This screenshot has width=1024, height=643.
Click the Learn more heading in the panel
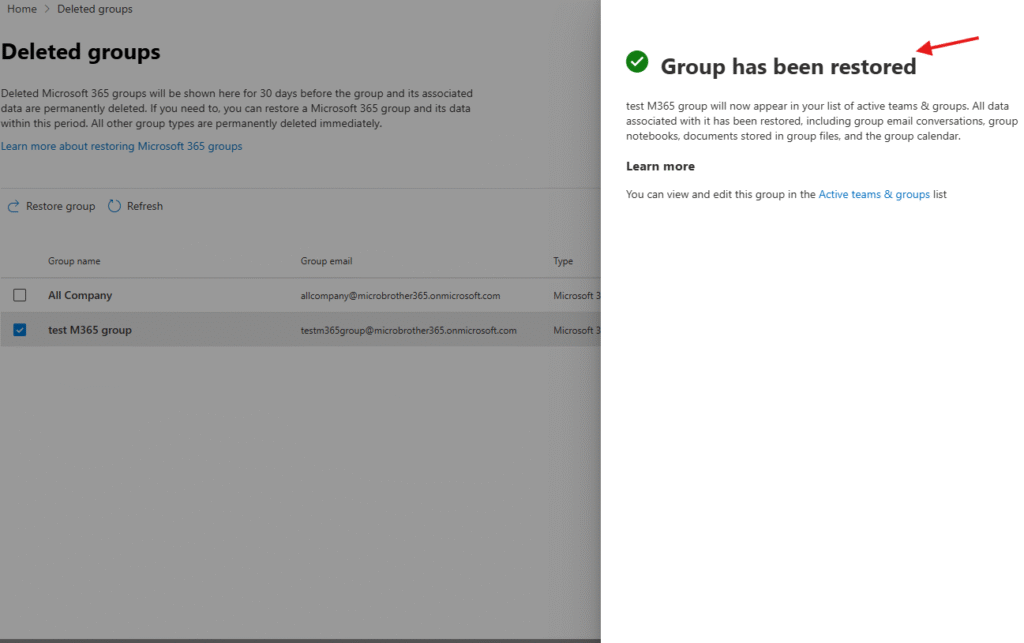660,166
